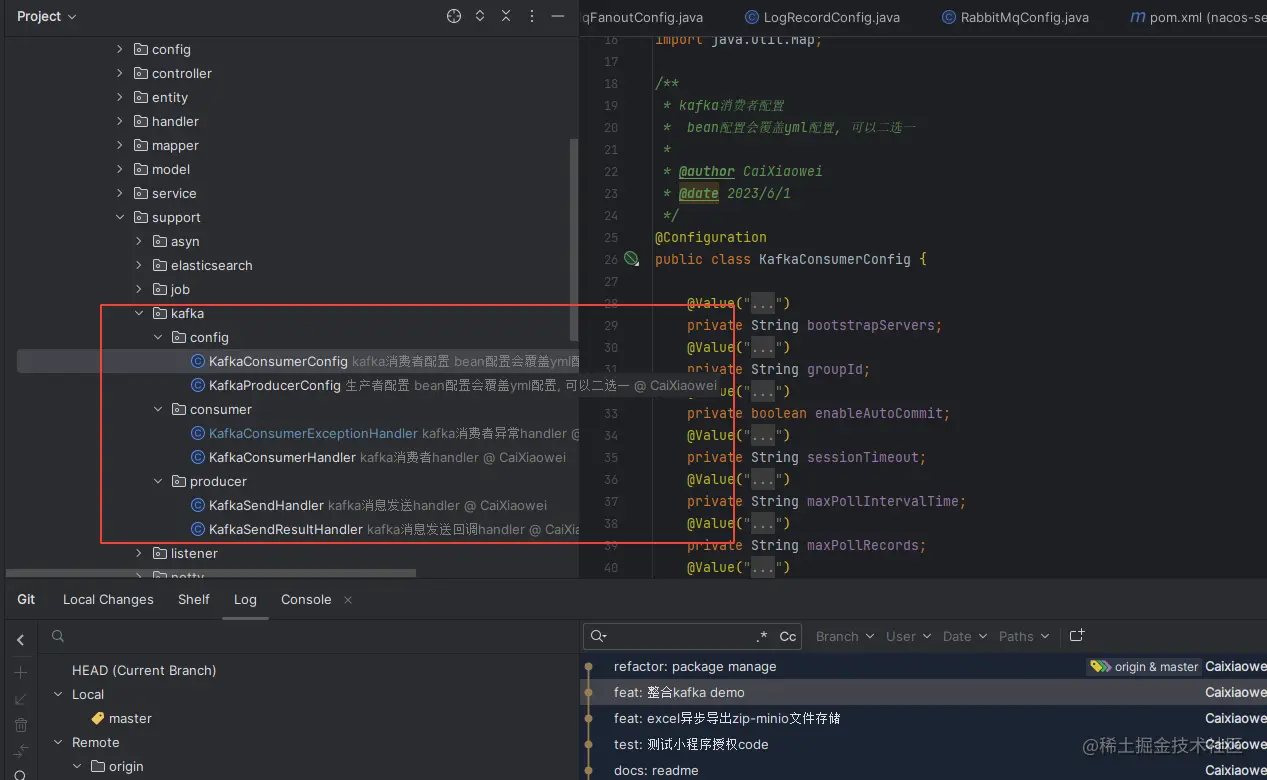Click the KafkaConsumerConfig class icon
Image resolution: width=1267 pixels, height=780 pixels.
[198, 361]
